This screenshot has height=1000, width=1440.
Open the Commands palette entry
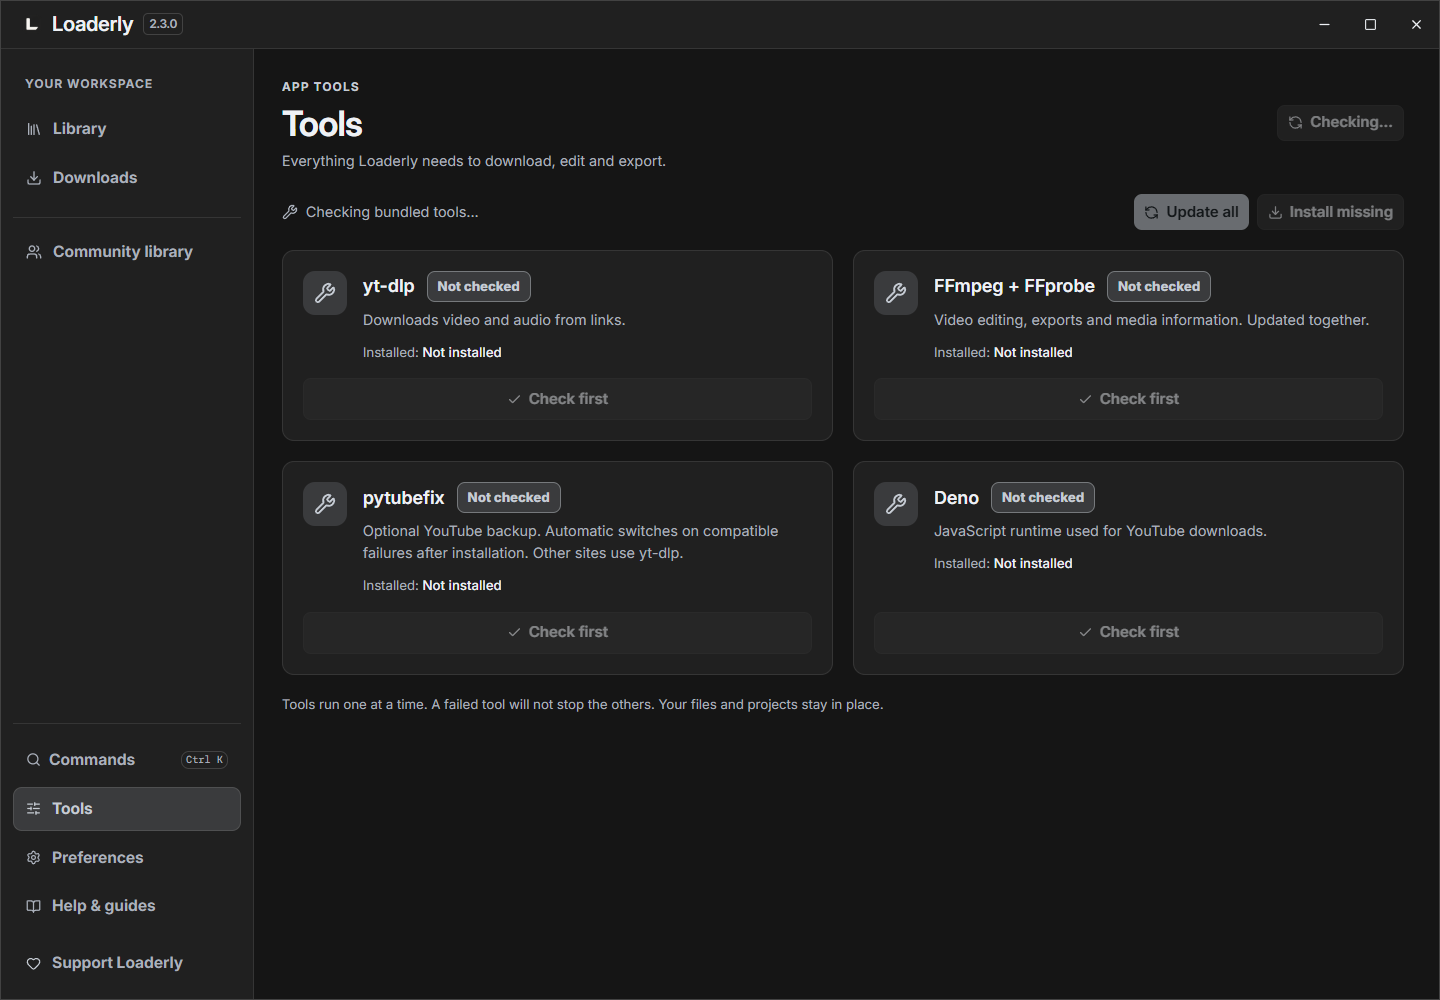(127, 760)
